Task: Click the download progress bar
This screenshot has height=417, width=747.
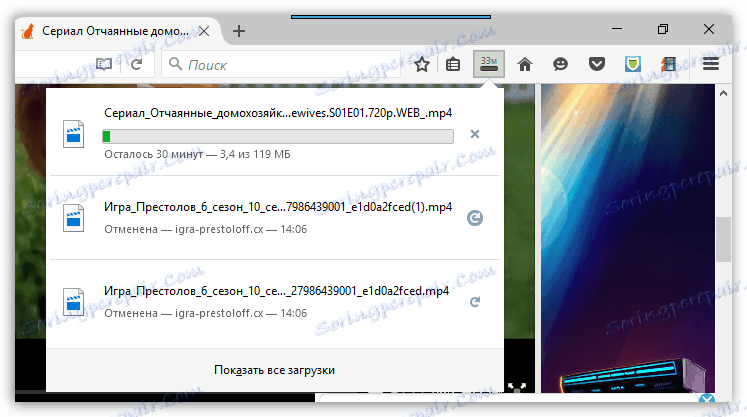Action: (x=278, y=136)
